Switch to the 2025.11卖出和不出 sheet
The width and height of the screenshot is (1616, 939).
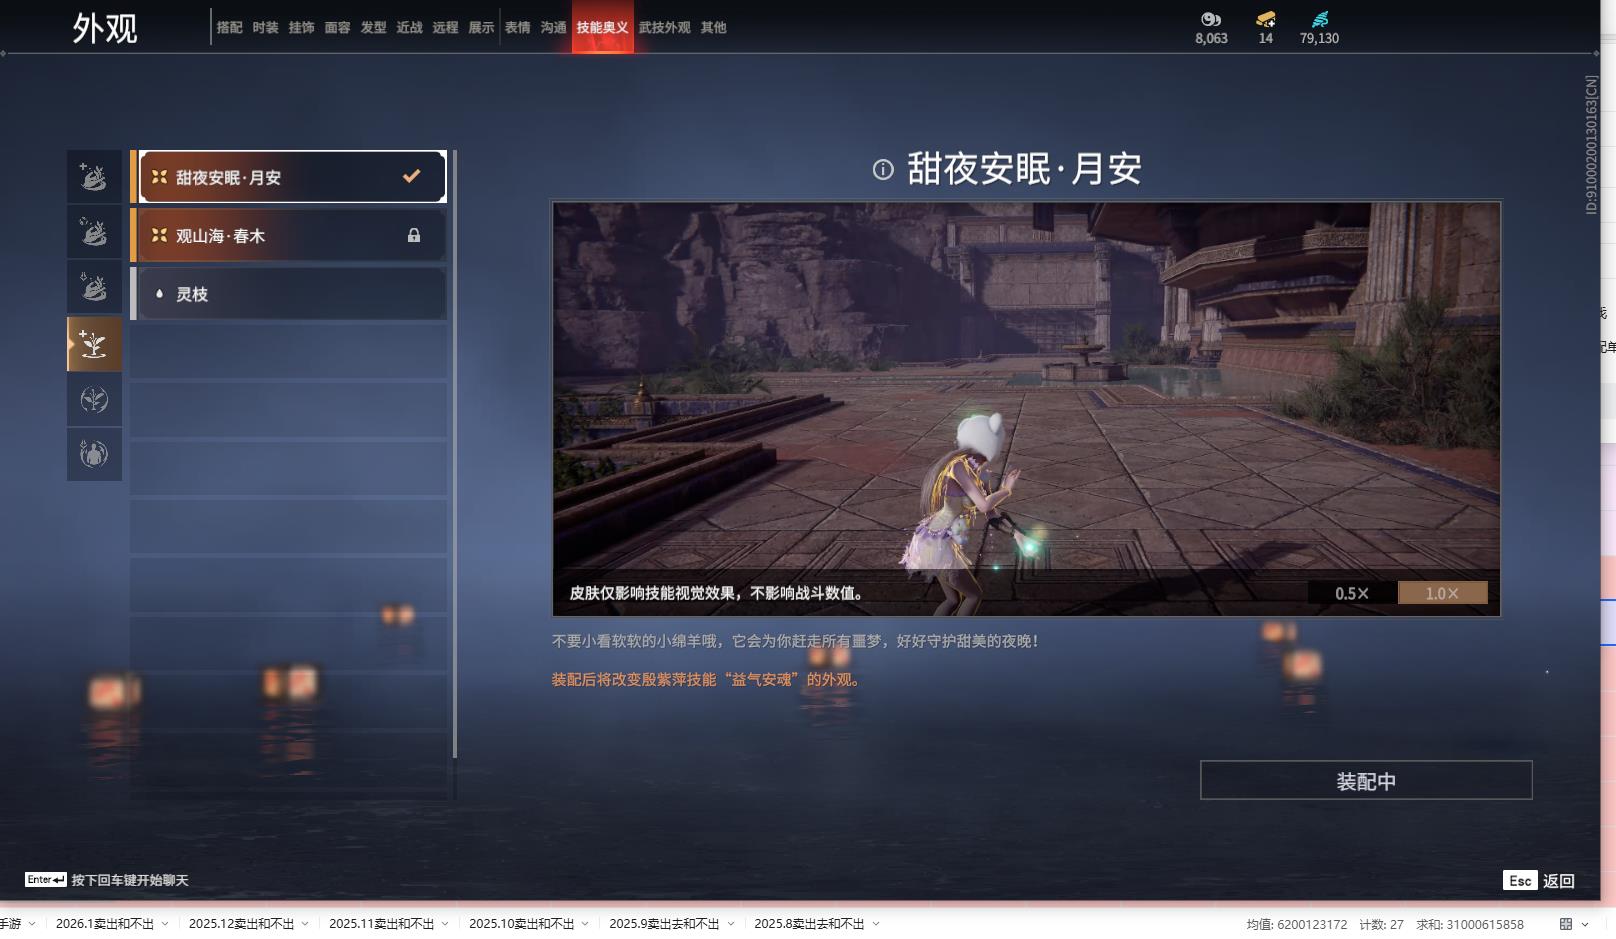coord(382,924)
